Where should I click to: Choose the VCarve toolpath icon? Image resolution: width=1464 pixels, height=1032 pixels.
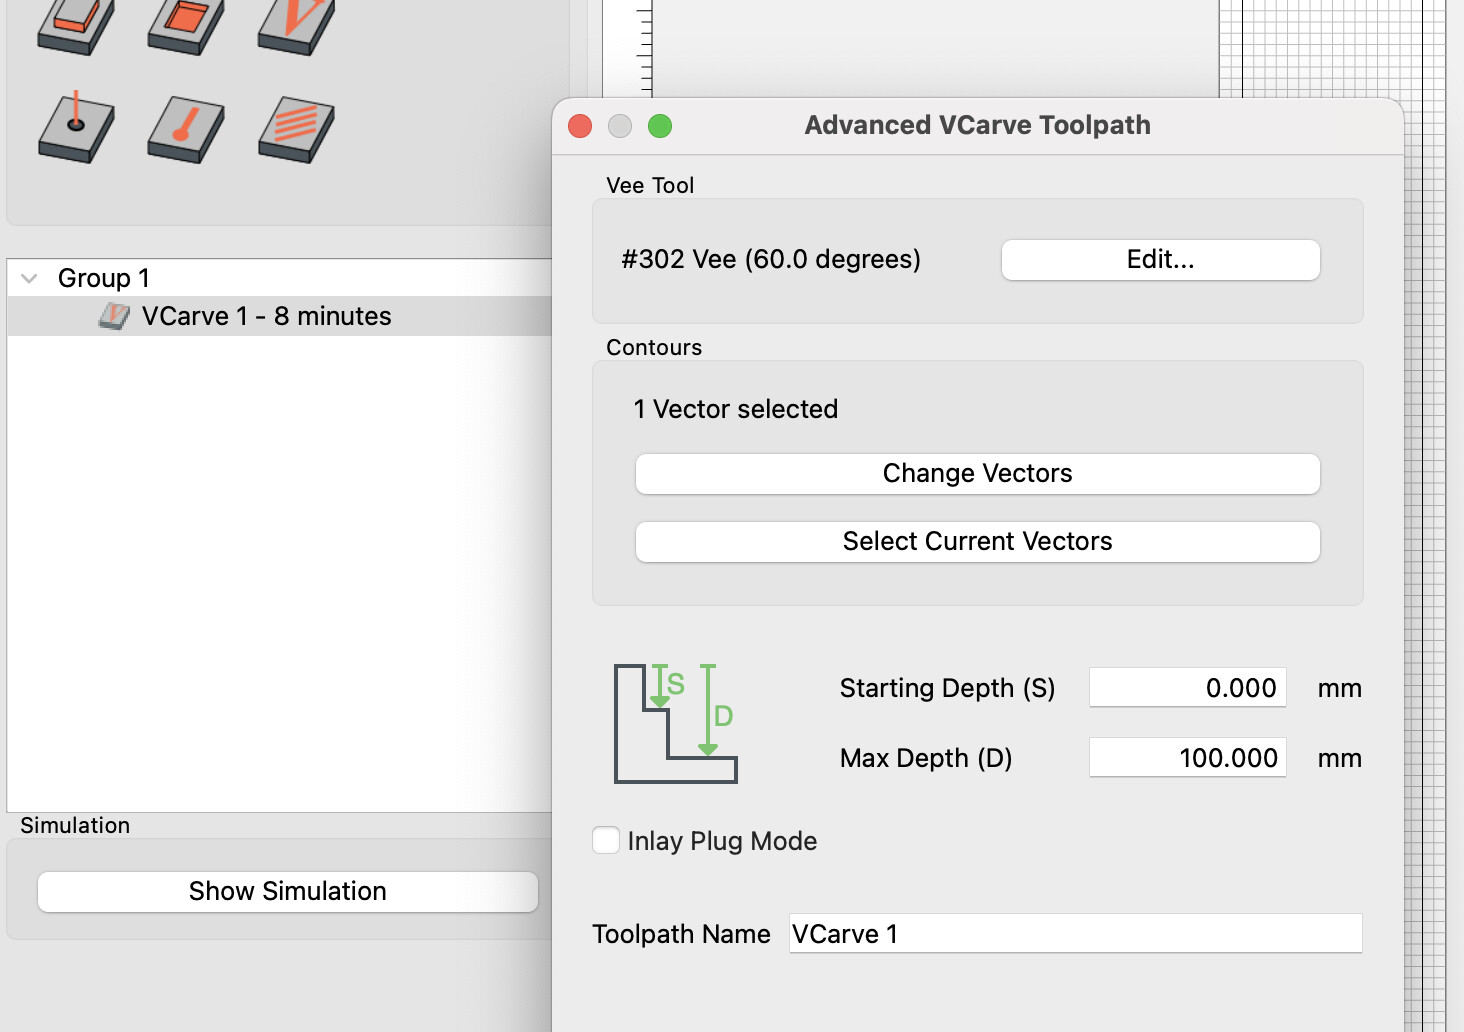coord(296,27)
